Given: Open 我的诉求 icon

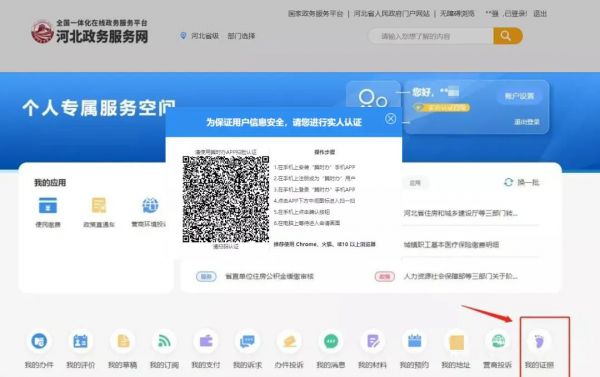Looking at the screenshot, I should tap(248, 341).
